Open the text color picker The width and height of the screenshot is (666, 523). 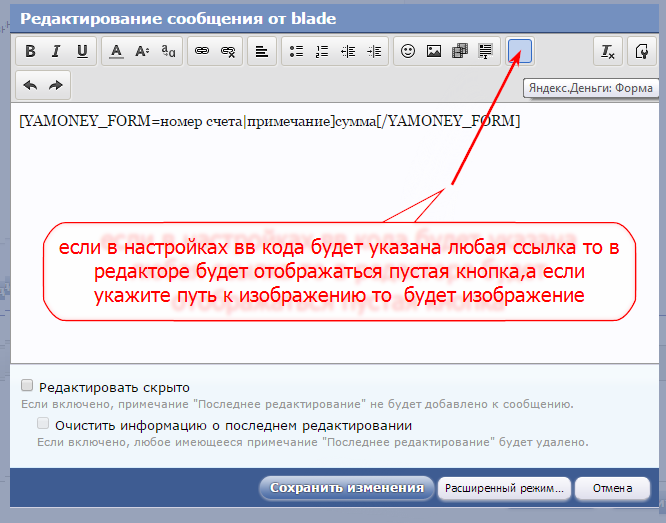(x=116, y=51)
